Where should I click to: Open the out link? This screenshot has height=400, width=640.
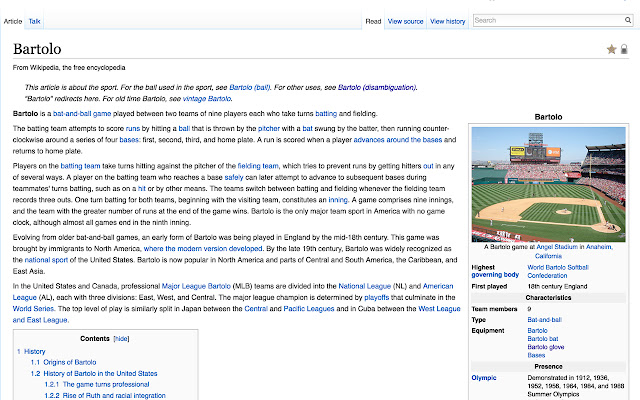428,166
